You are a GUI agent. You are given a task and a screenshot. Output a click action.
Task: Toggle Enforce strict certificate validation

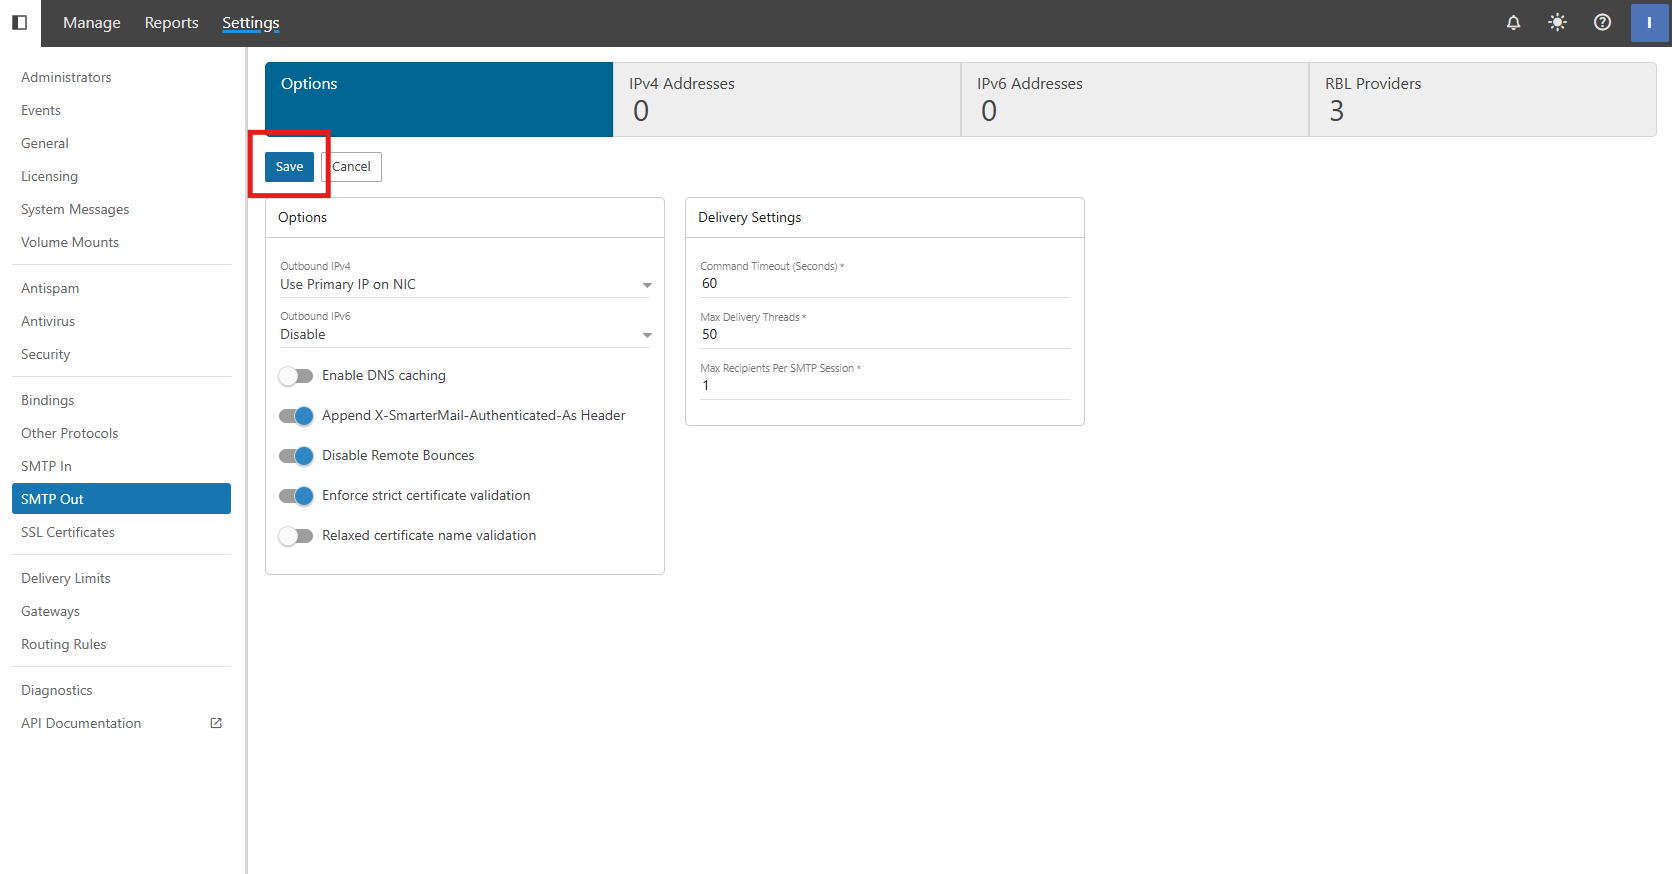(296, 496)
